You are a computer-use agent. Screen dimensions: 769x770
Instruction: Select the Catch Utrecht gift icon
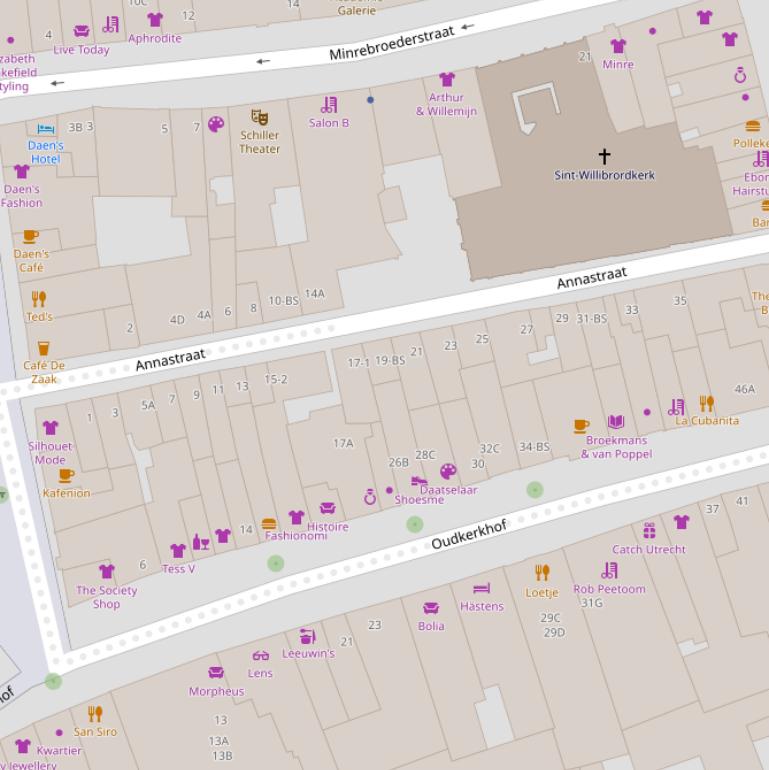pyautogui.click(x=649, y=531)
